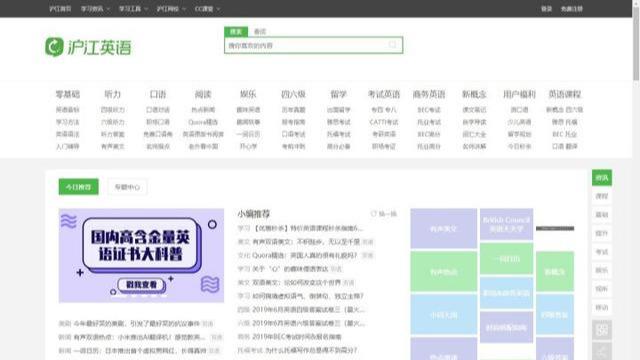Click the 四级听力 link under 听力

[x=113, y=110]
